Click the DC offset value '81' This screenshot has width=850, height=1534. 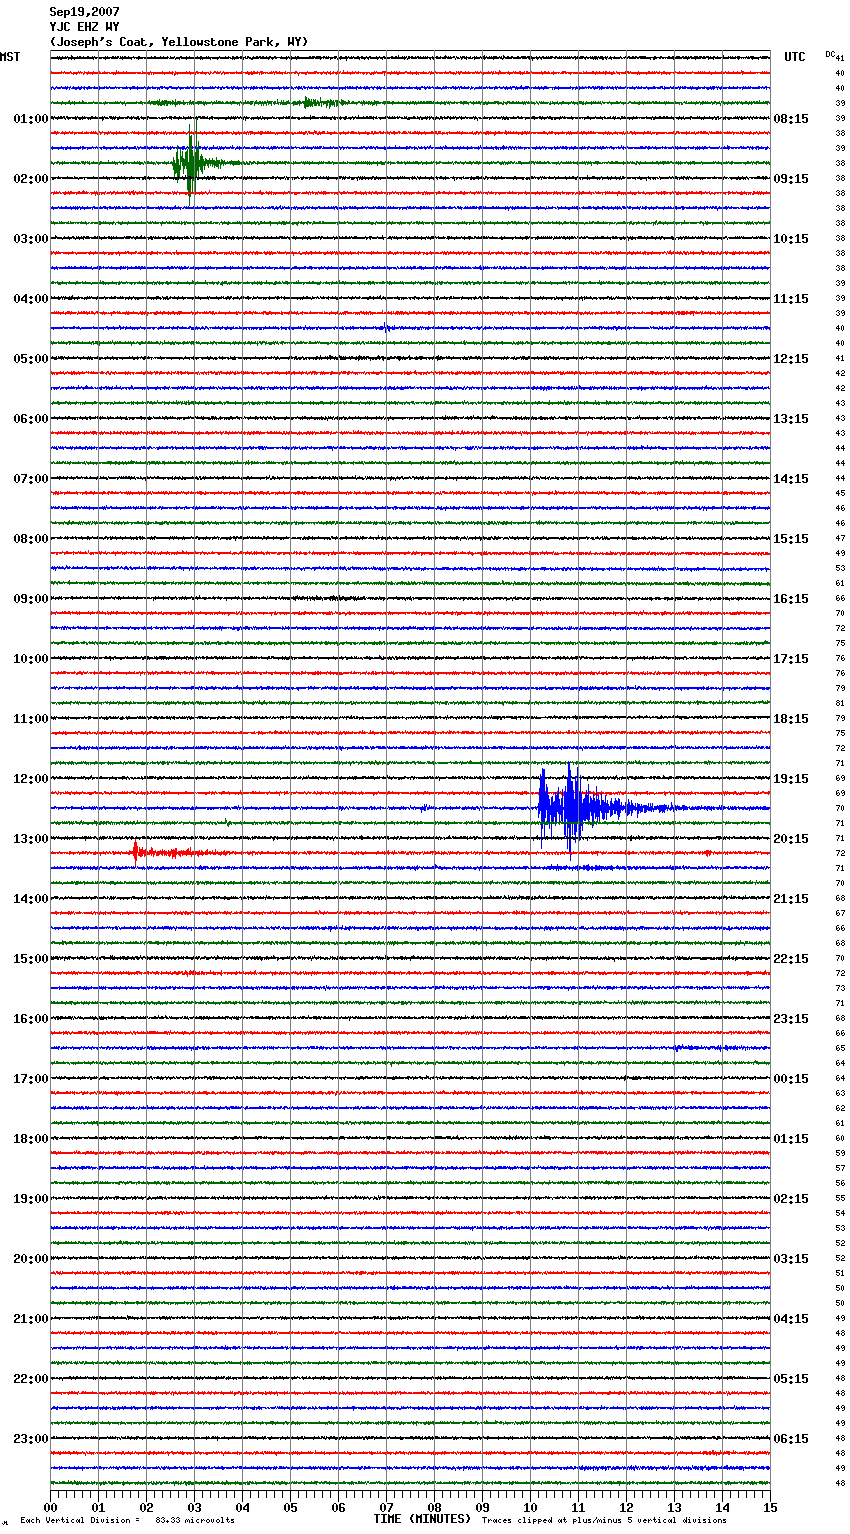[840, 704]
